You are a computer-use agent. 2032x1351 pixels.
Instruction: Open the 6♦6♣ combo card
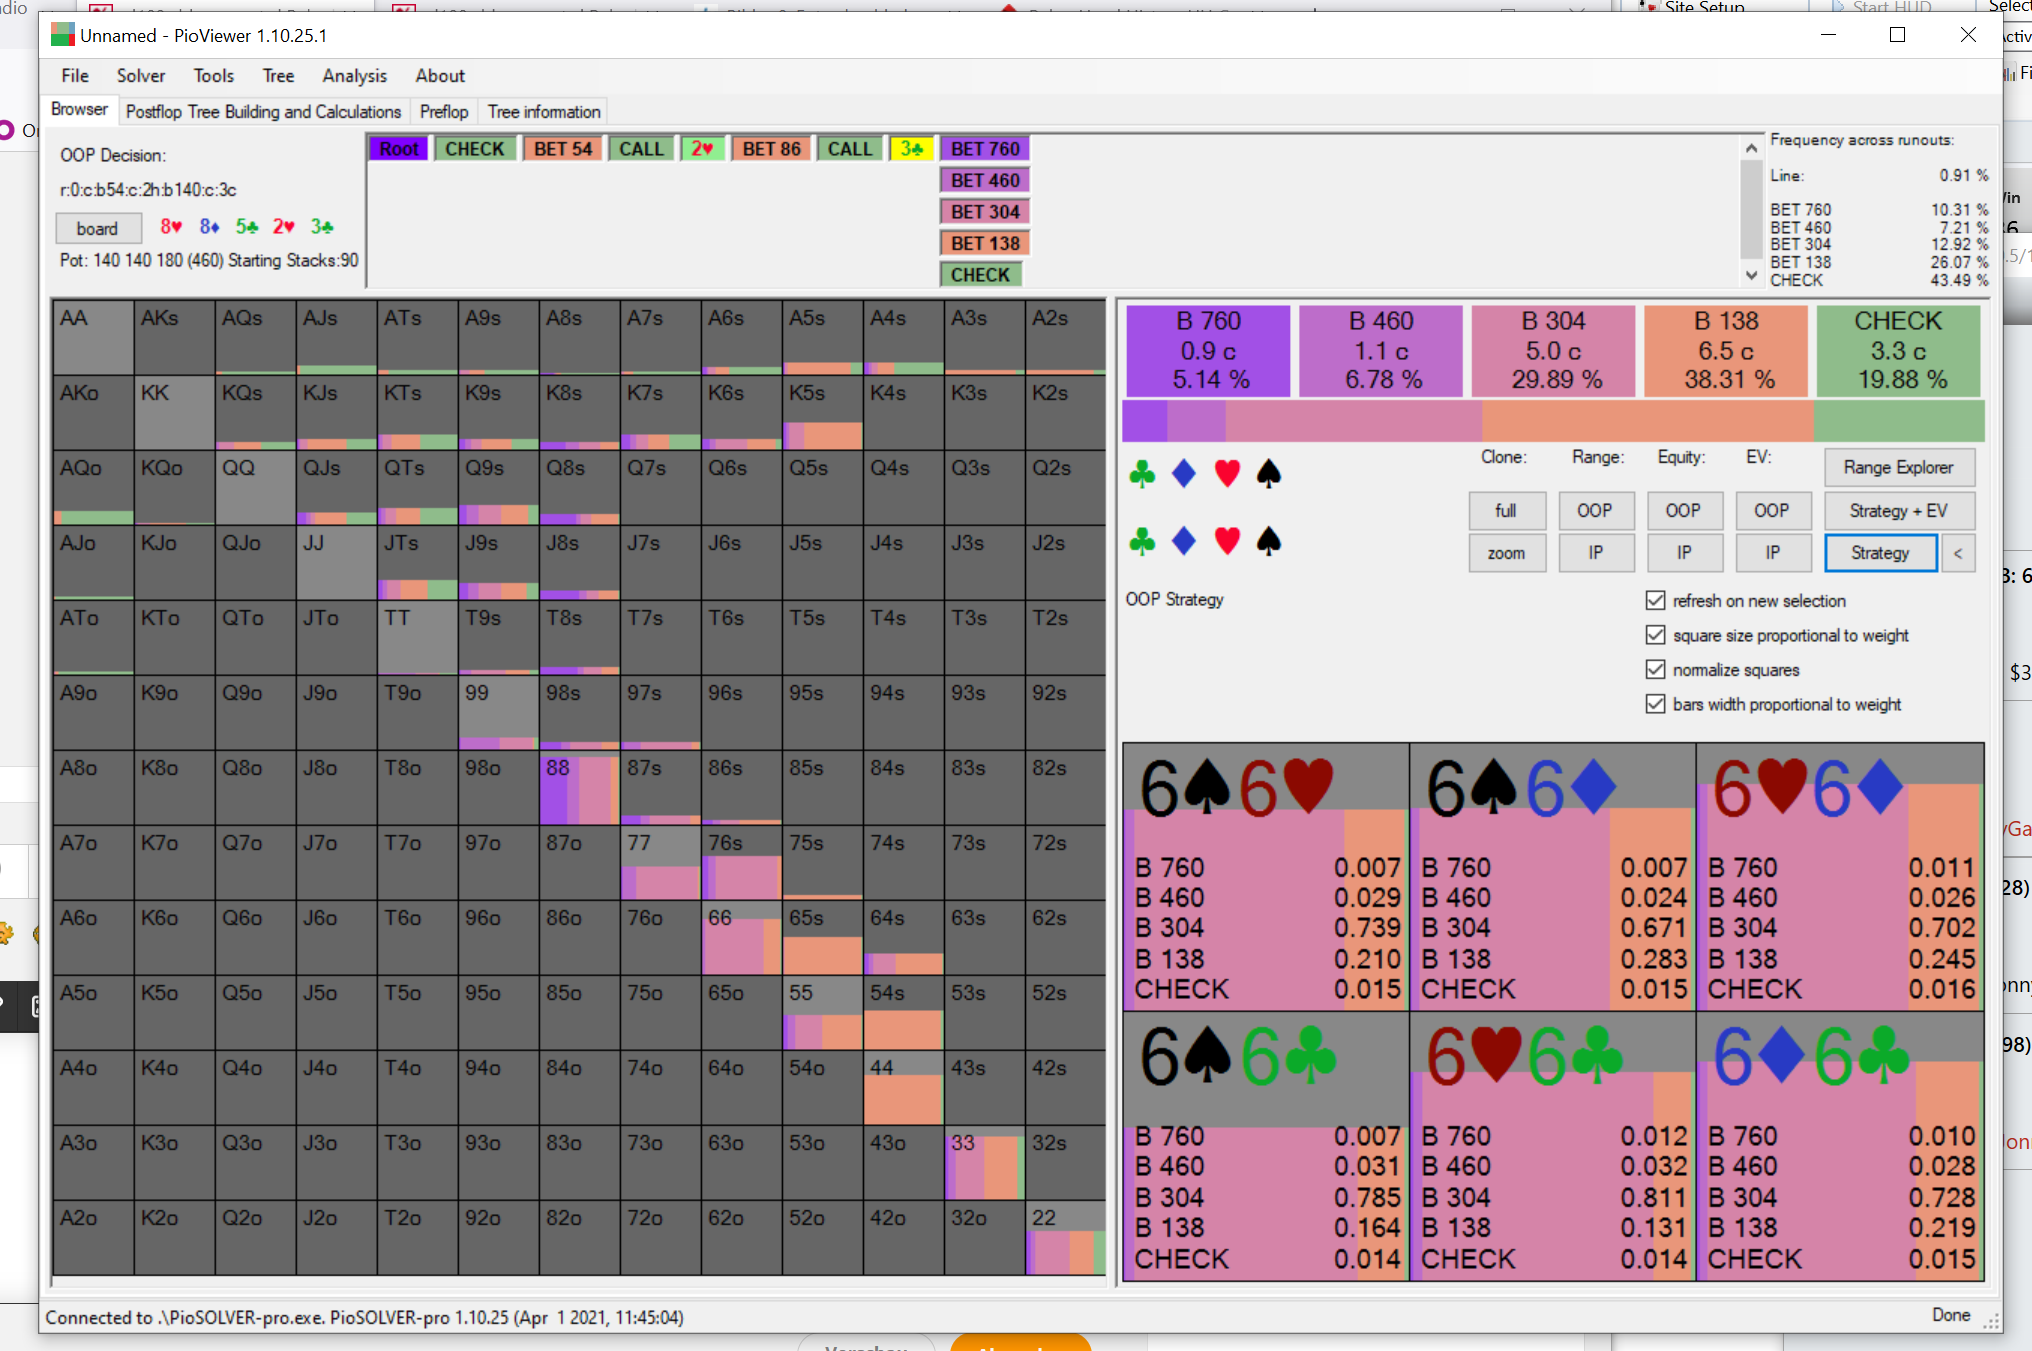[x=1840, y=1146]
